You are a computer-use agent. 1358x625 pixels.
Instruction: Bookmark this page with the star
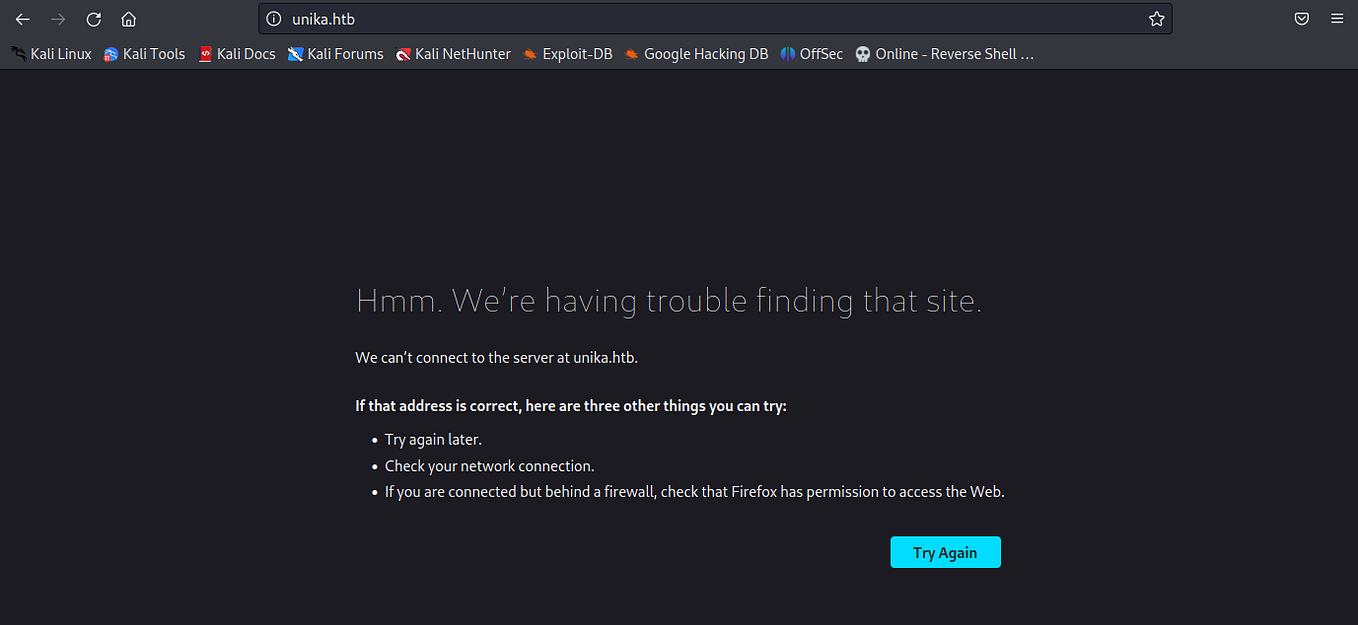[1156, 19]
